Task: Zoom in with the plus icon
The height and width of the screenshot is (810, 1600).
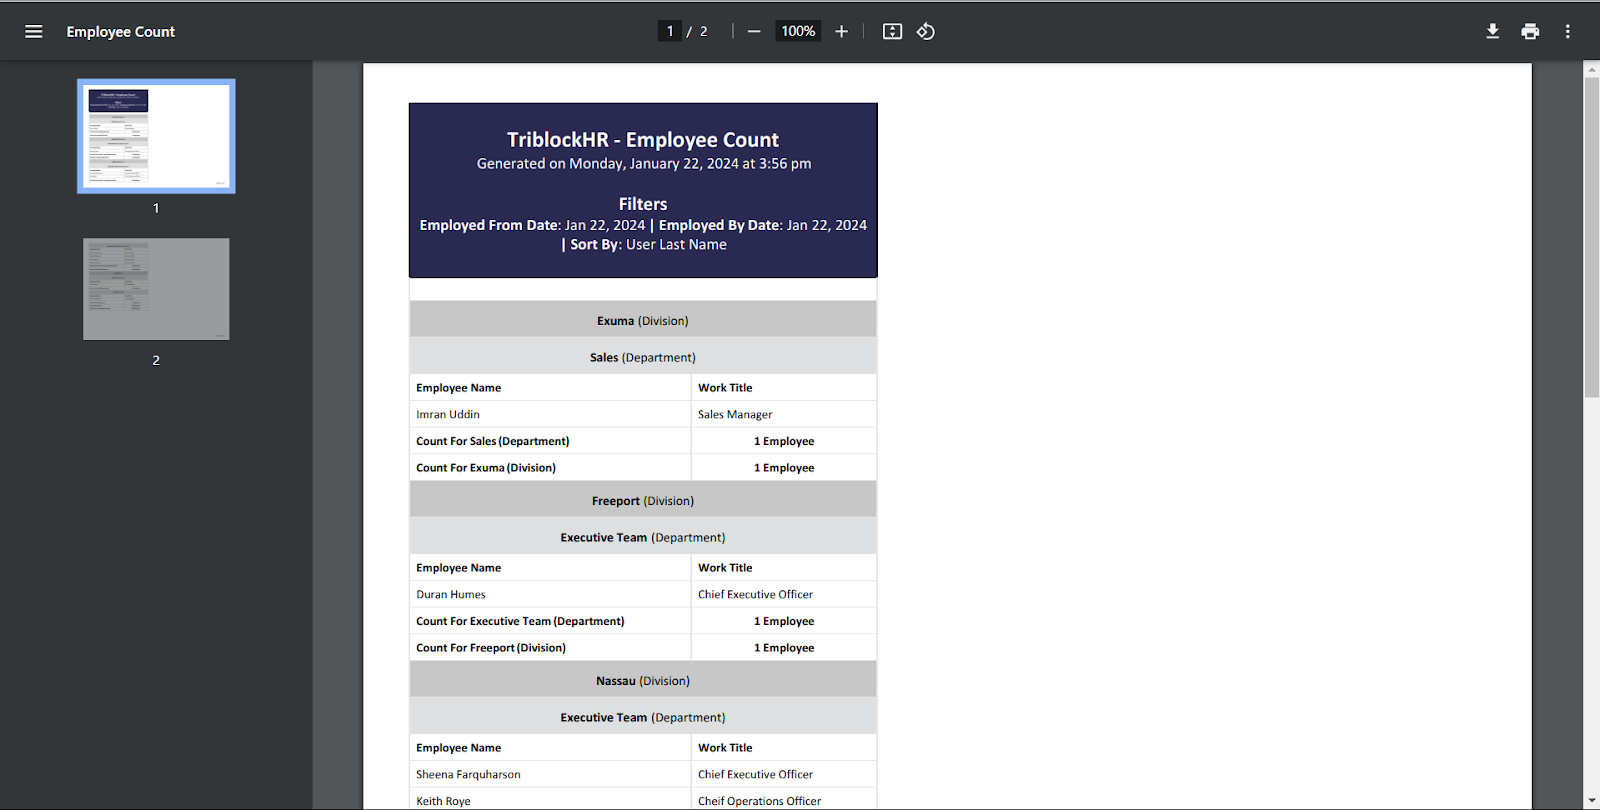Action: click(x=842, y=32)
